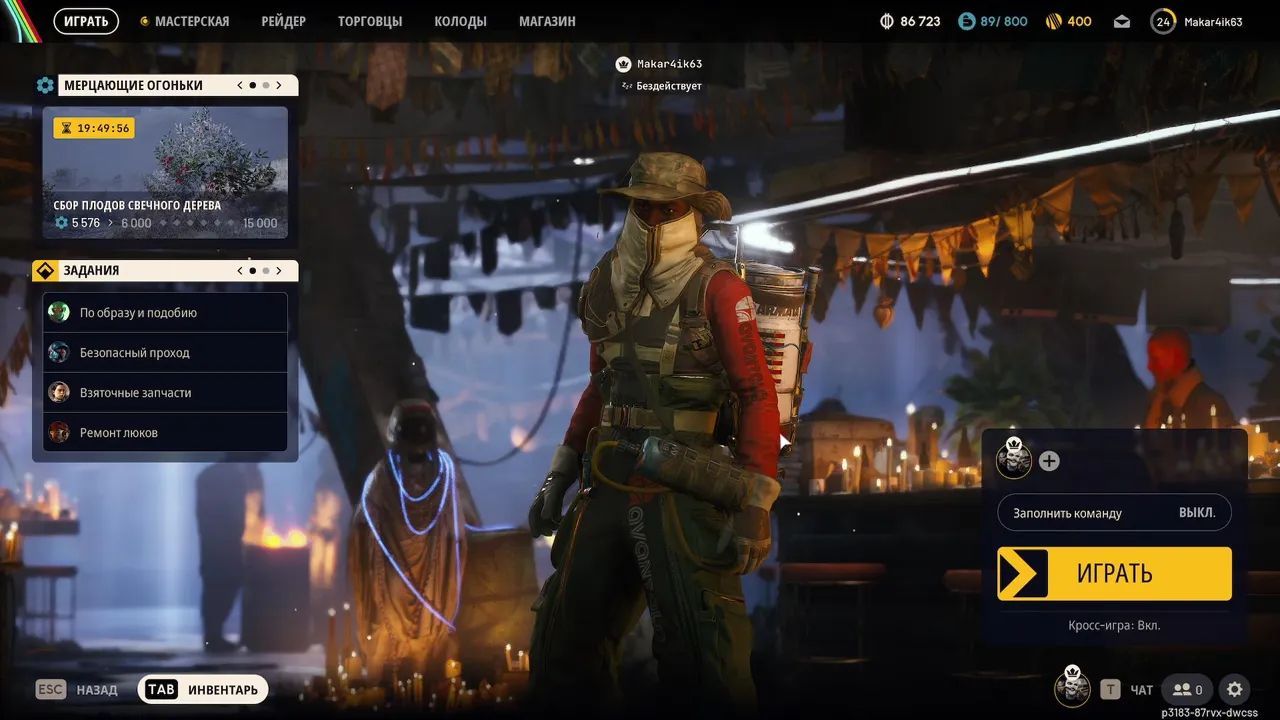Click the ESC Назад button
The height and width of the screenshot is (720, 1280).
click(x=77, y=689)
